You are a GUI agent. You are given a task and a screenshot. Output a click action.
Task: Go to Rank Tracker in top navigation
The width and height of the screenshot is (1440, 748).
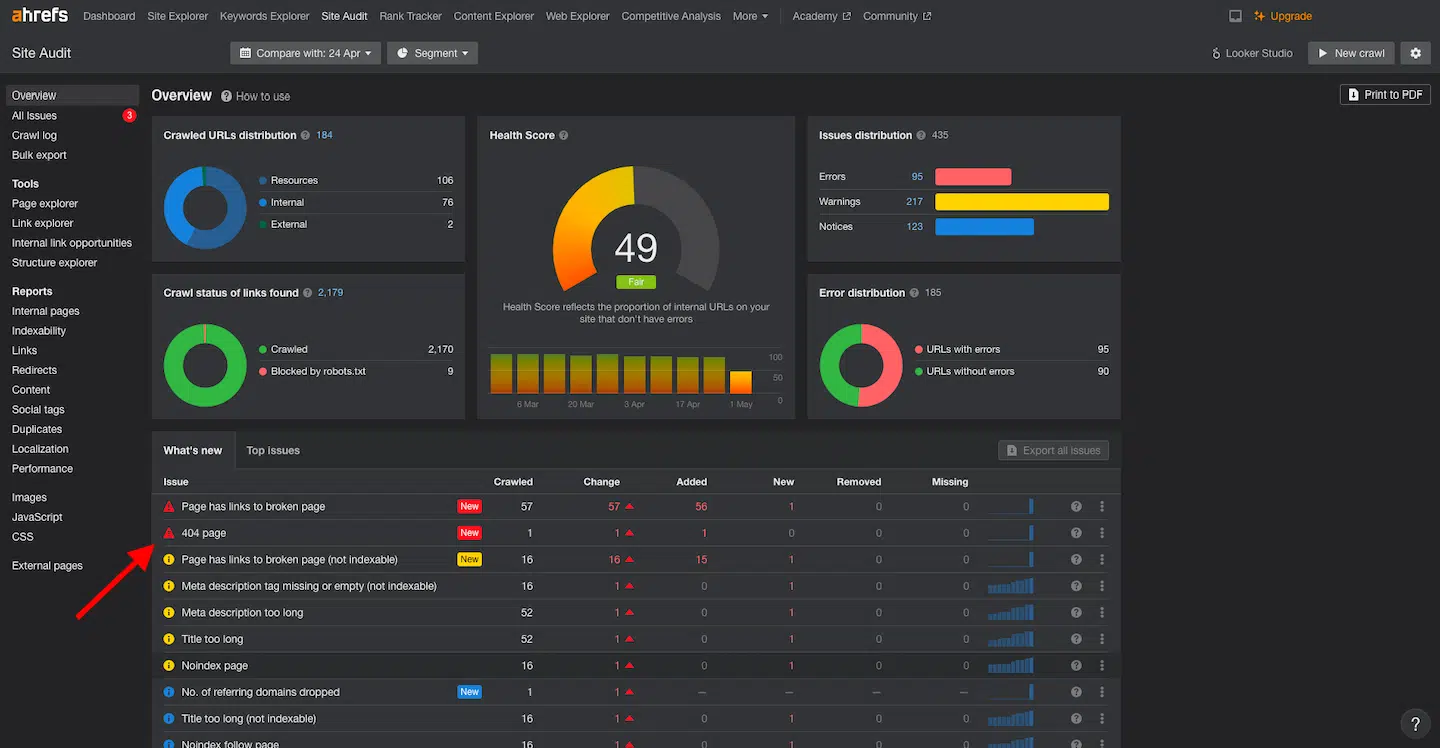tap(411, 16)
